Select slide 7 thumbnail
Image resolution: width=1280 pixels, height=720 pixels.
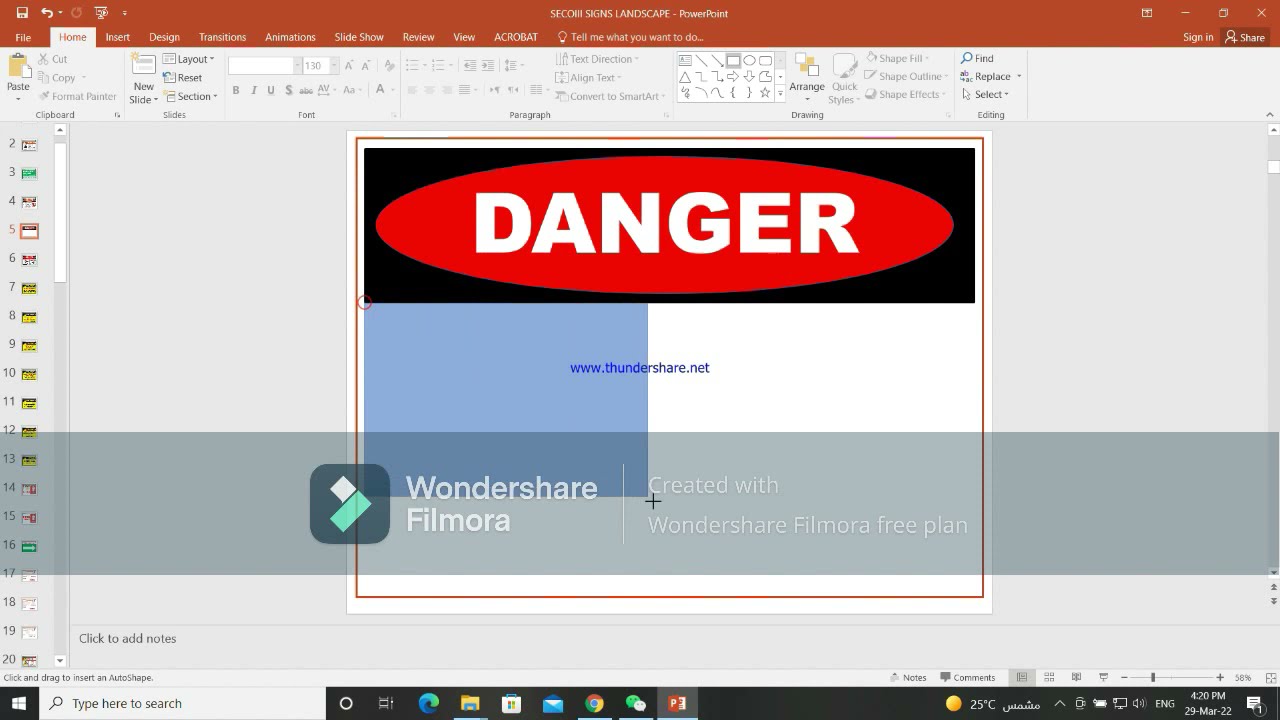click(29, 288)
